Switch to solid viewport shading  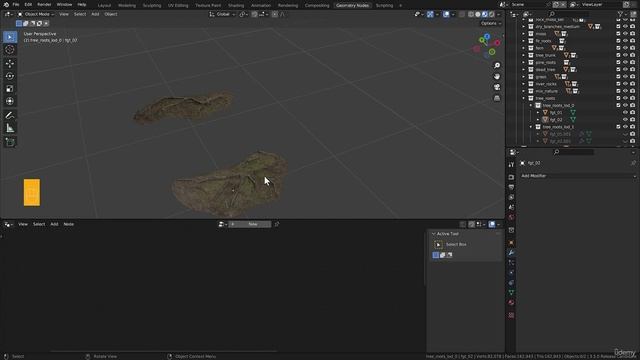[x=478, y=14]
